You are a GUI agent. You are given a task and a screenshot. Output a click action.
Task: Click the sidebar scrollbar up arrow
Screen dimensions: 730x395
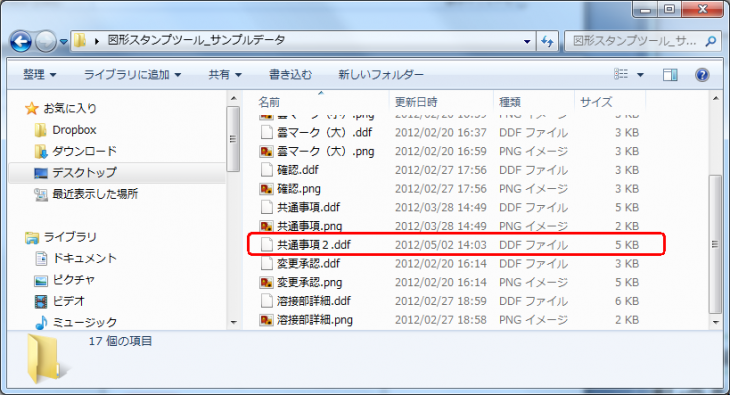pos(234,99)
